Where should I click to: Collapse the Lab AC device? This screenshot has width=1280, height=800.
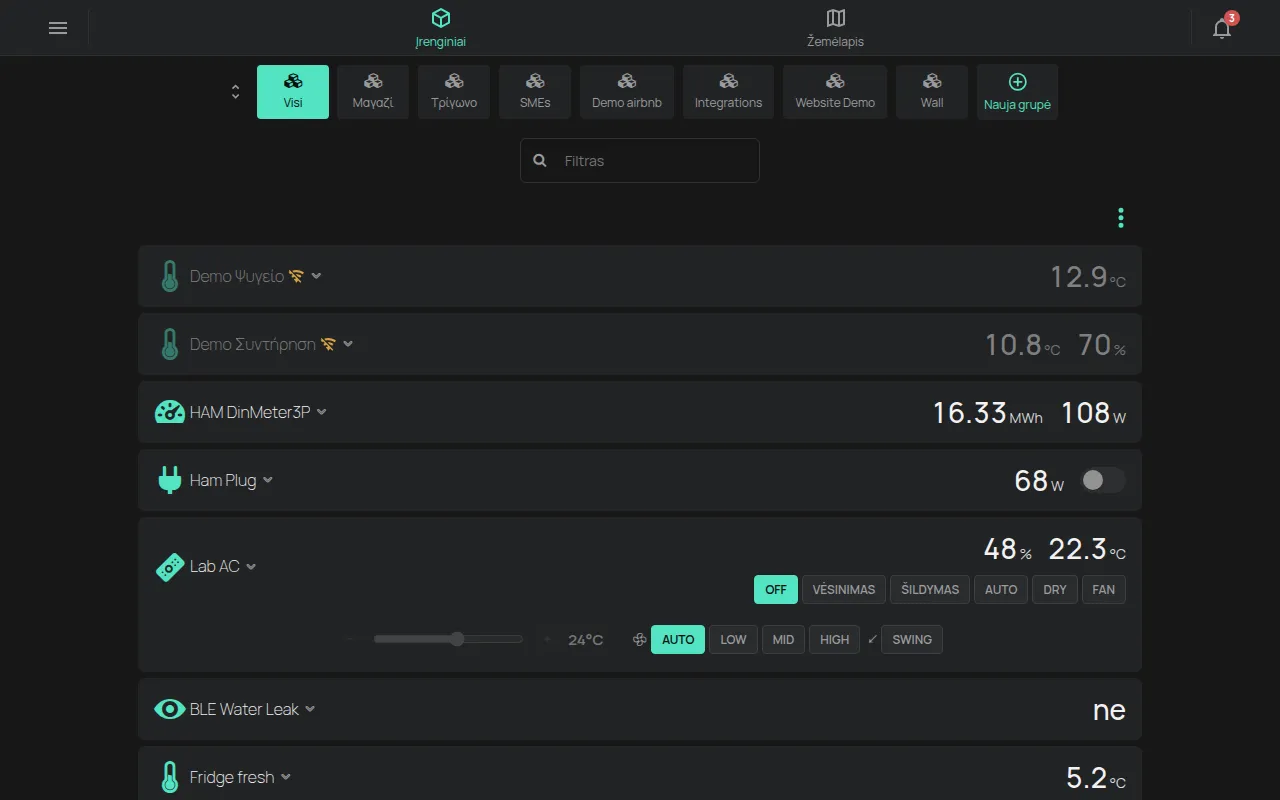[x=251, y=566]
